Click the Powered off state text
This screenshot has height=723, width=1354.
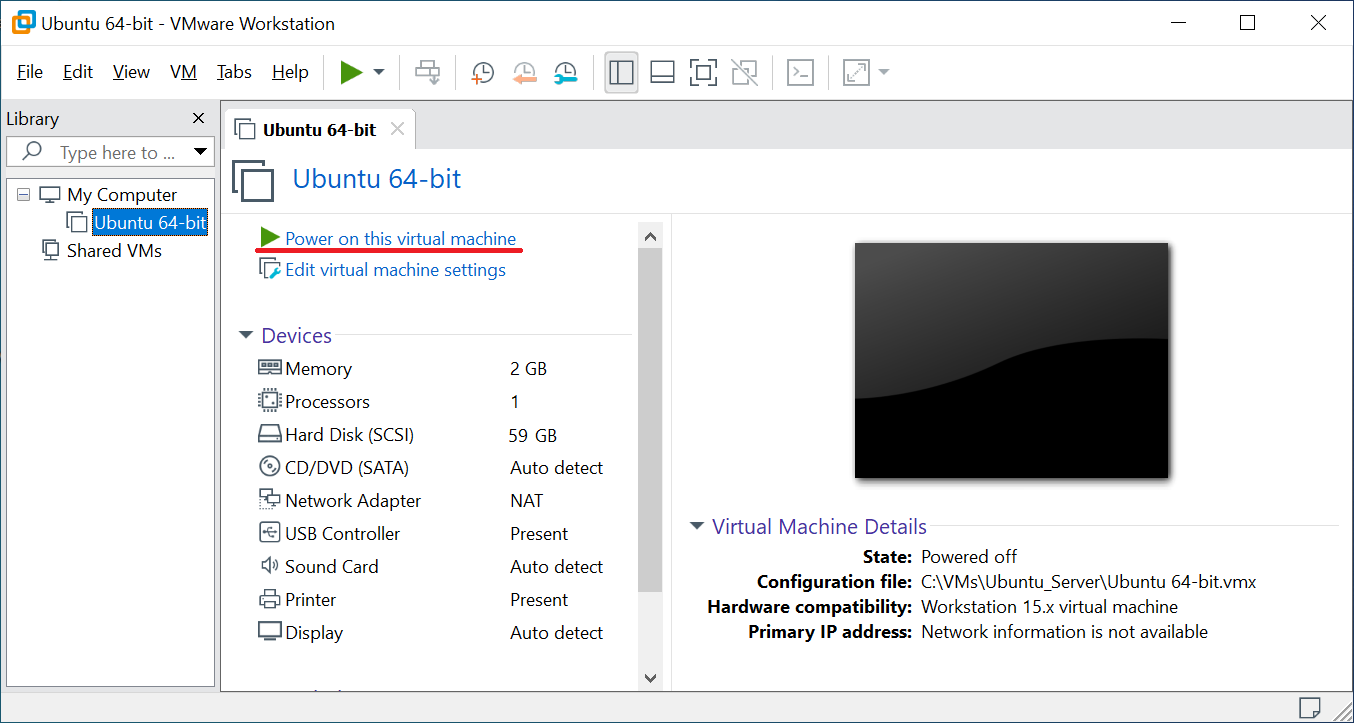[969, 557]
